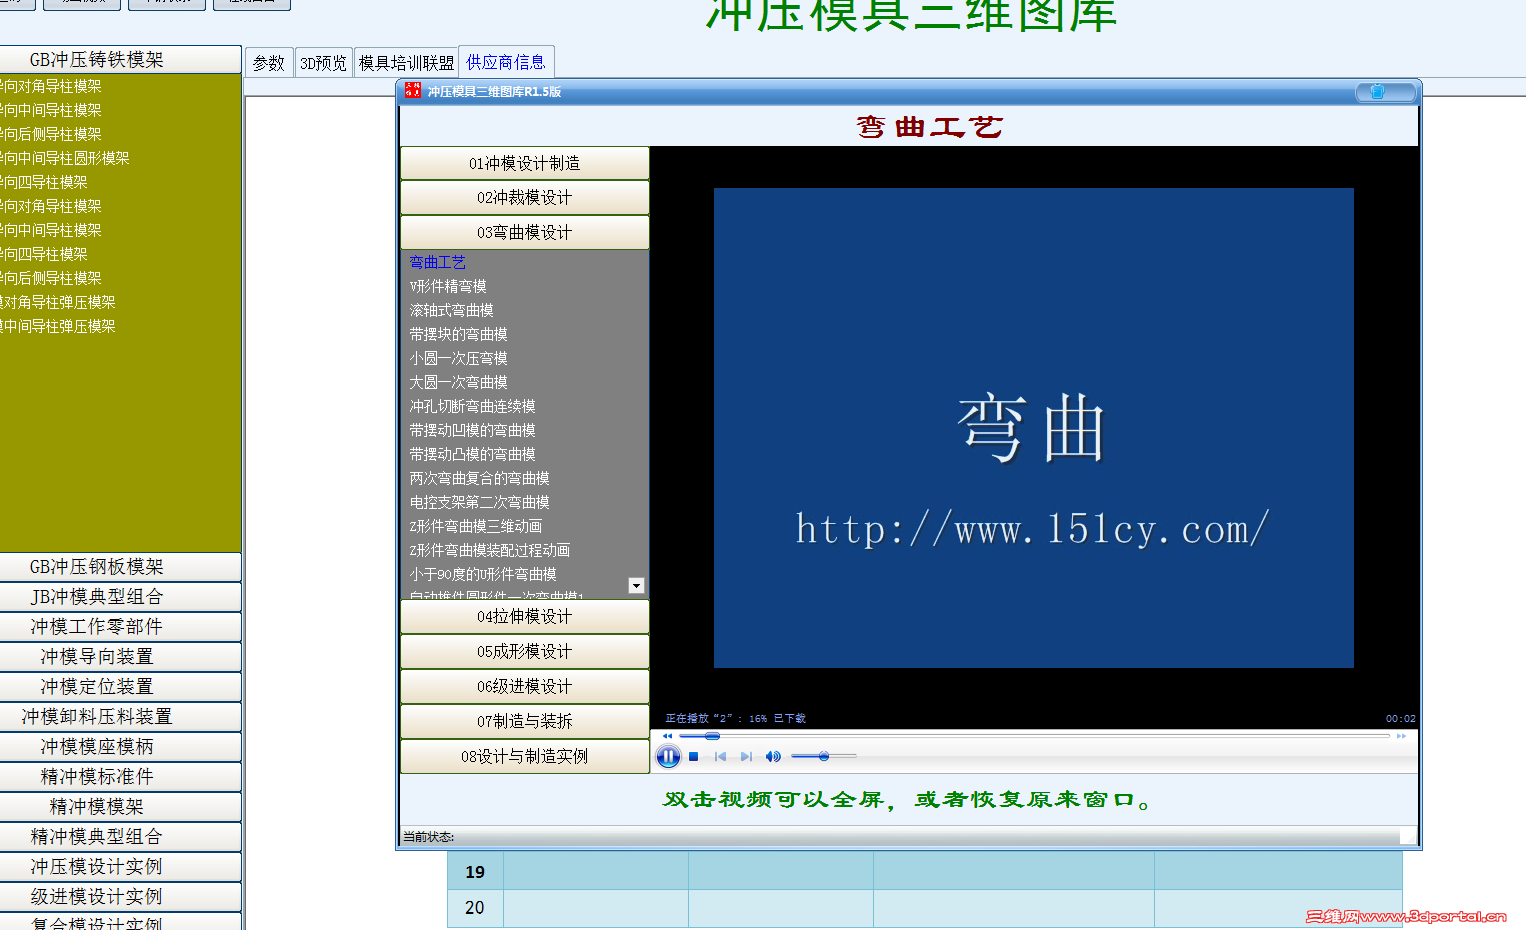
Task: Expand the 级进模设计实例 category
Action: point(120,897)
